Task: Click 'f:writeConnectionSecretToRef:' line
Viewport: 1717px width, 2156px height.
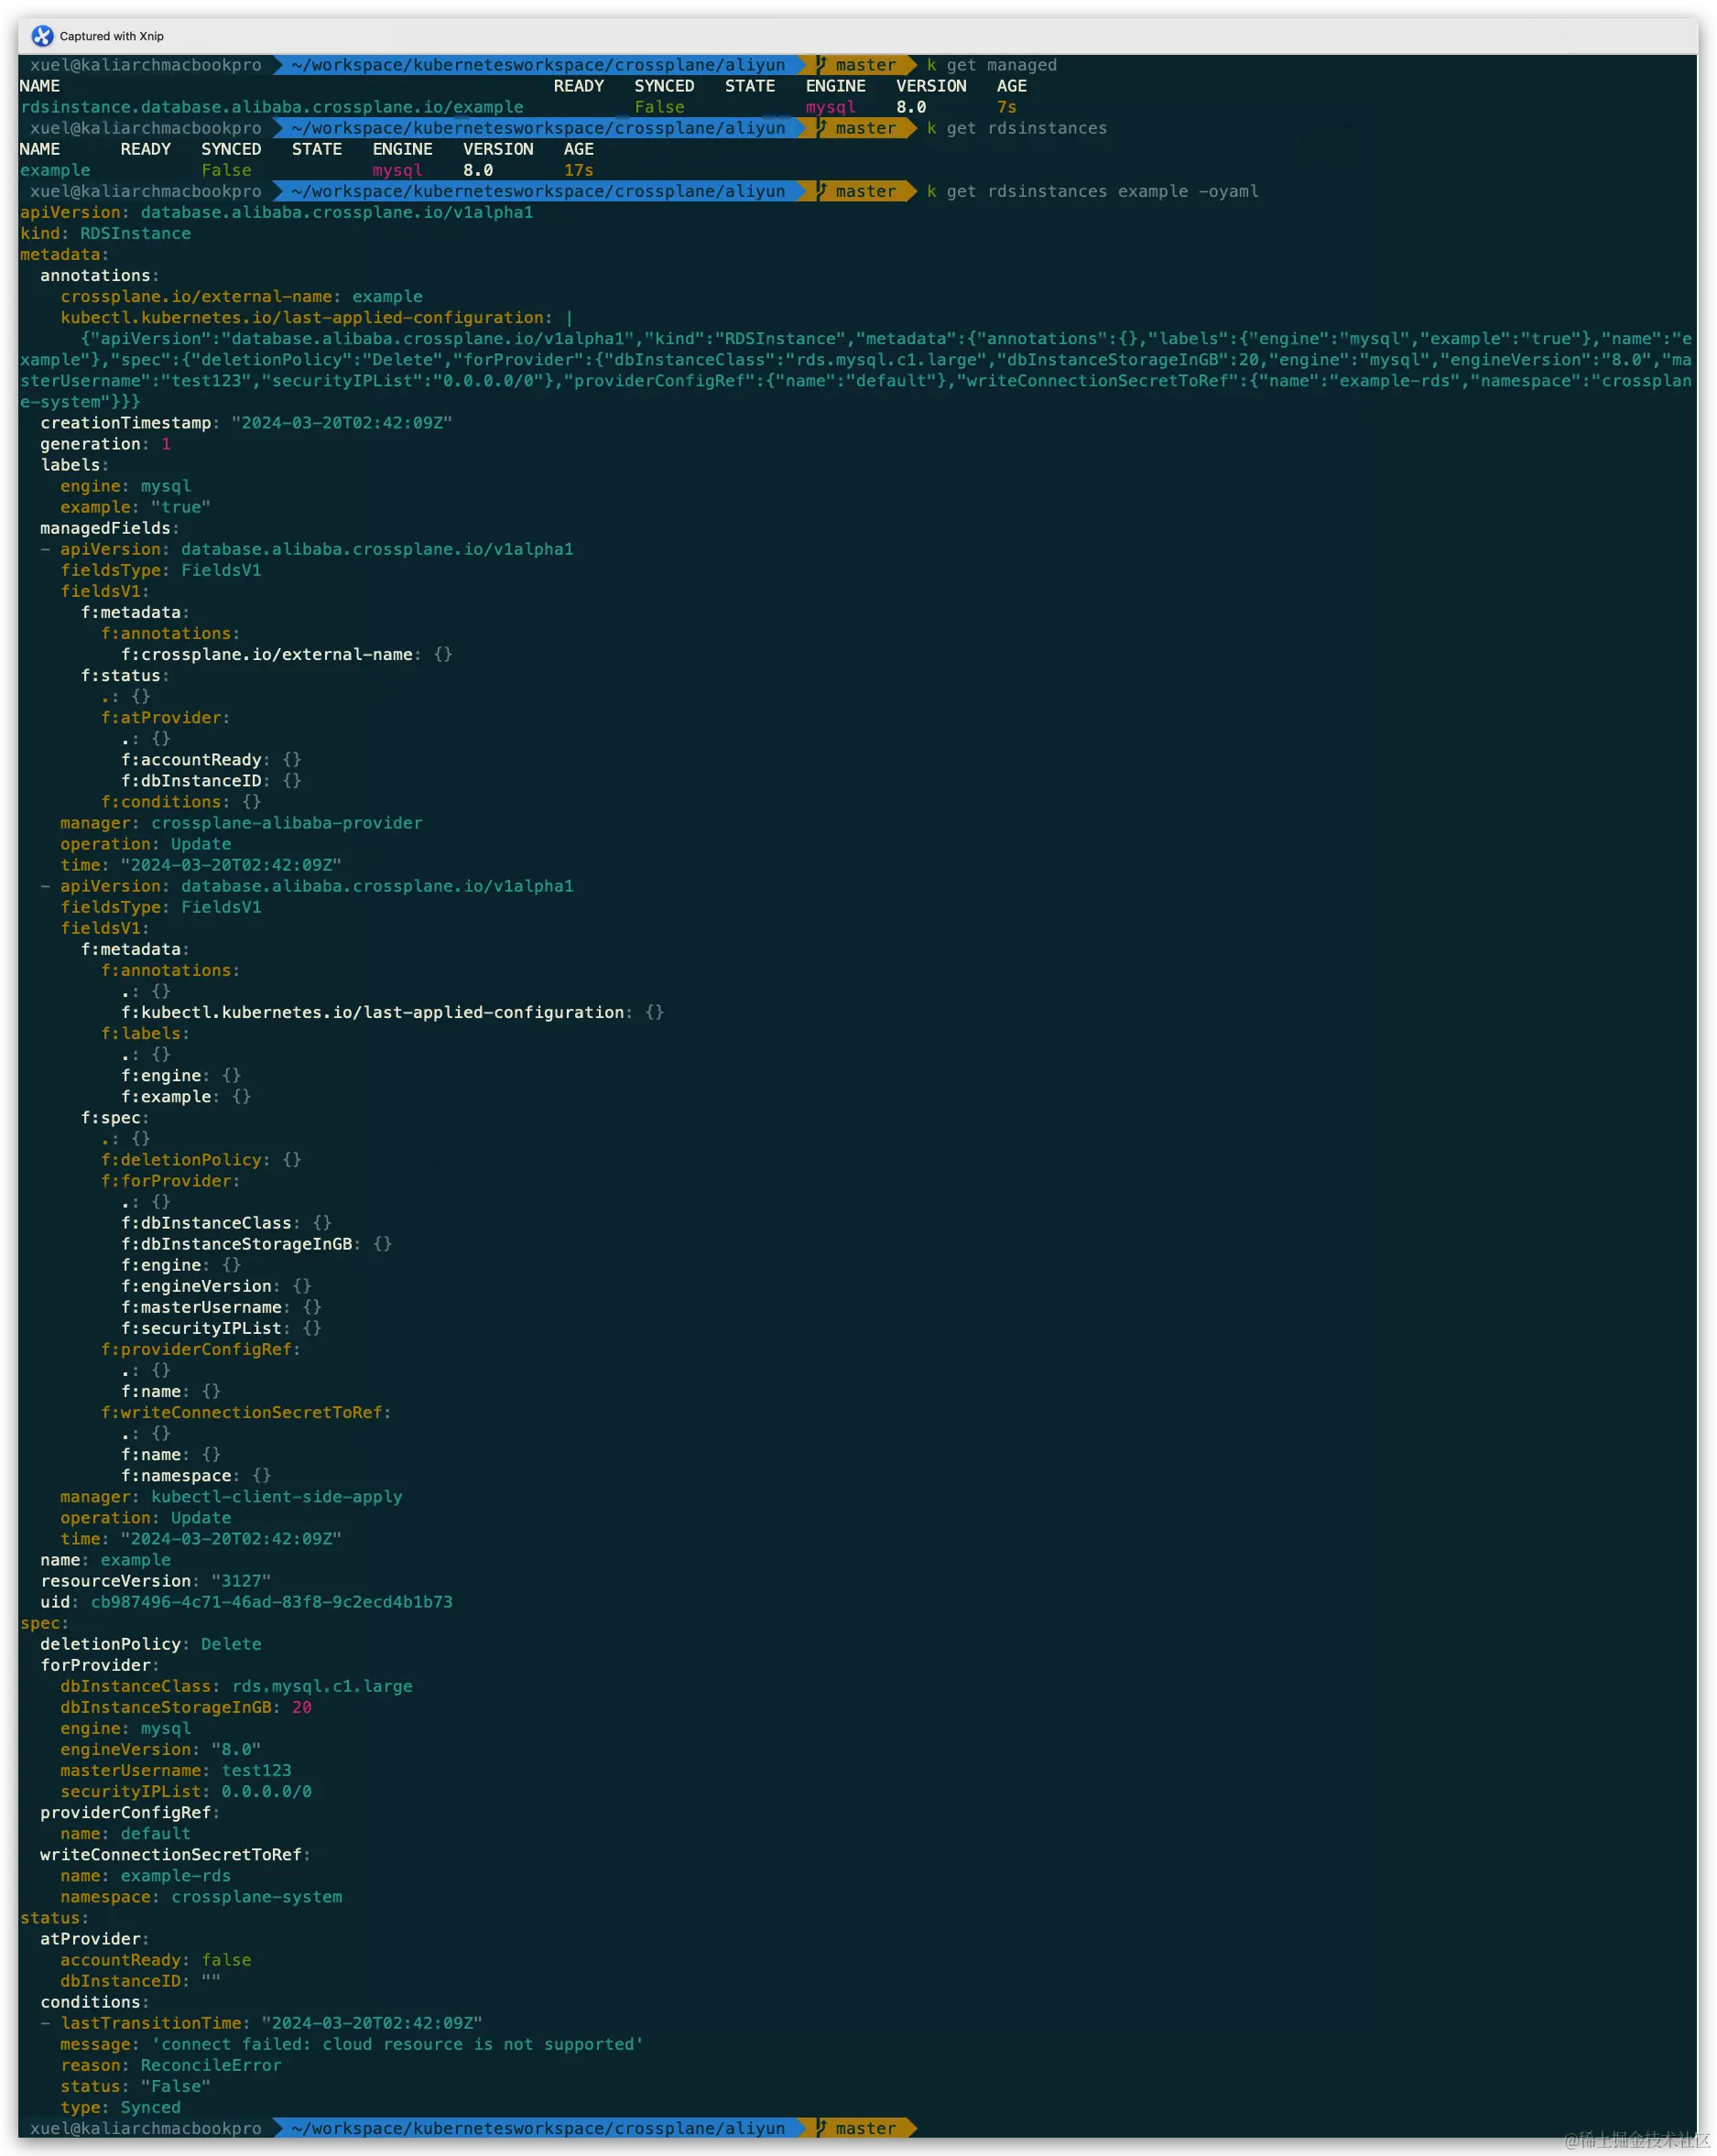Action: 246,1411
